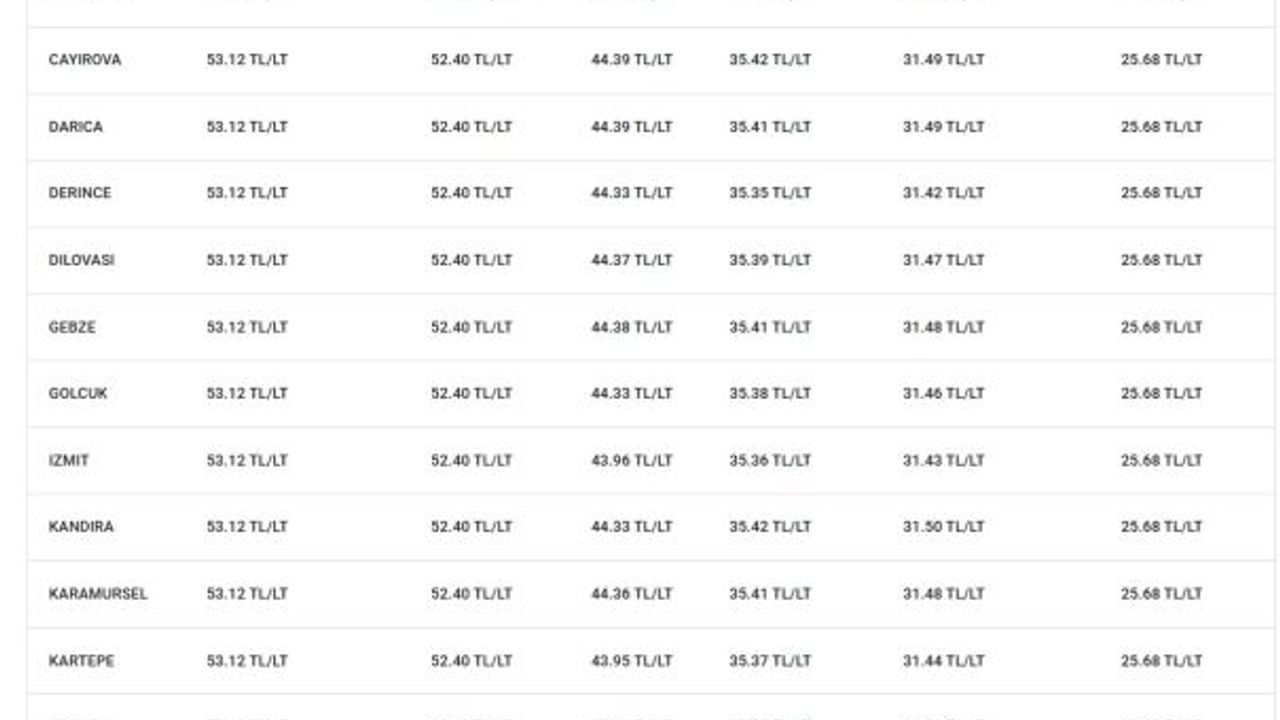Click the GOLCUK row label
1280x720 pixels.
point(78,393)
